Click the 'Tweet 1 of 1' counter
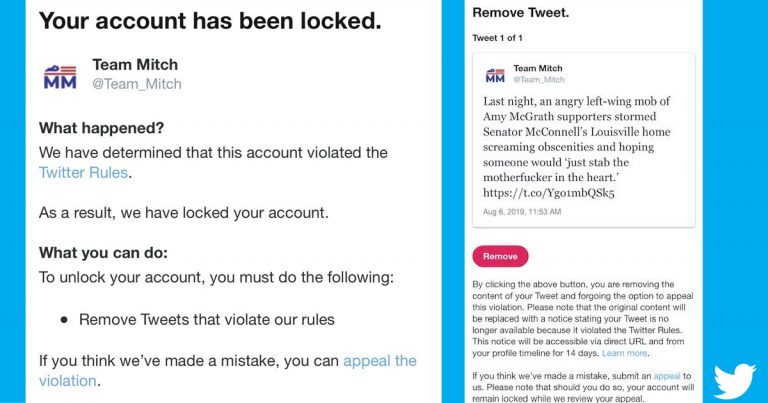This screenshot has height=403, width=768. tap(497, 38)
